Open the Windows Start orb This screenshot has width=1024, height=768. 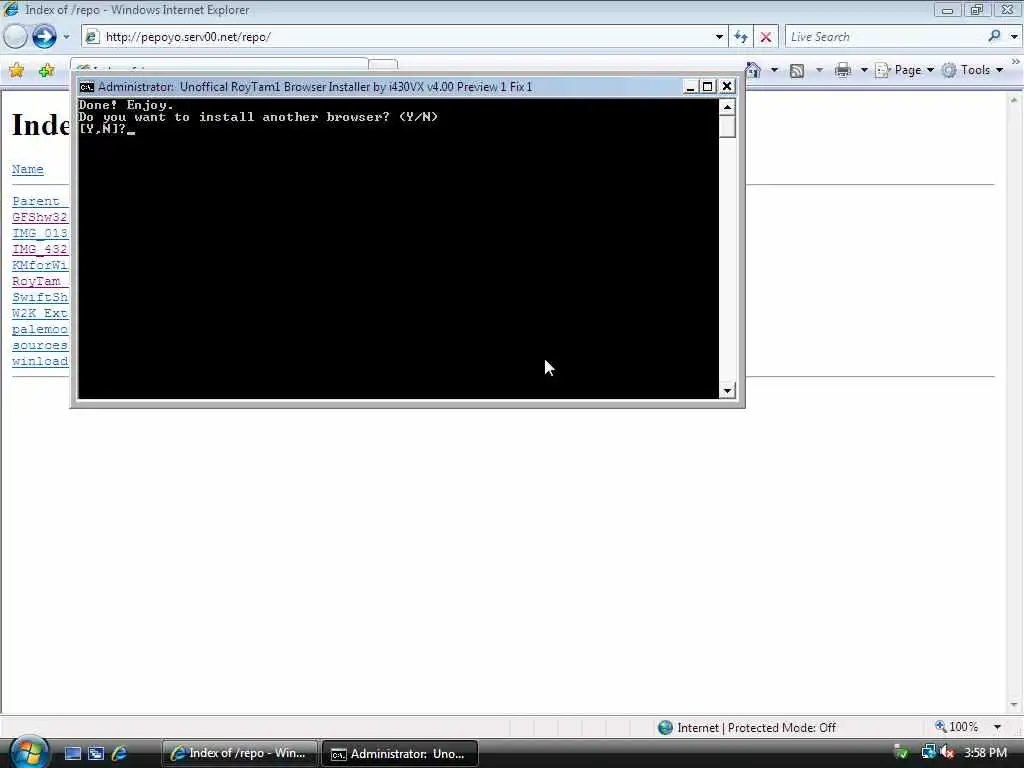pos(28,751)
